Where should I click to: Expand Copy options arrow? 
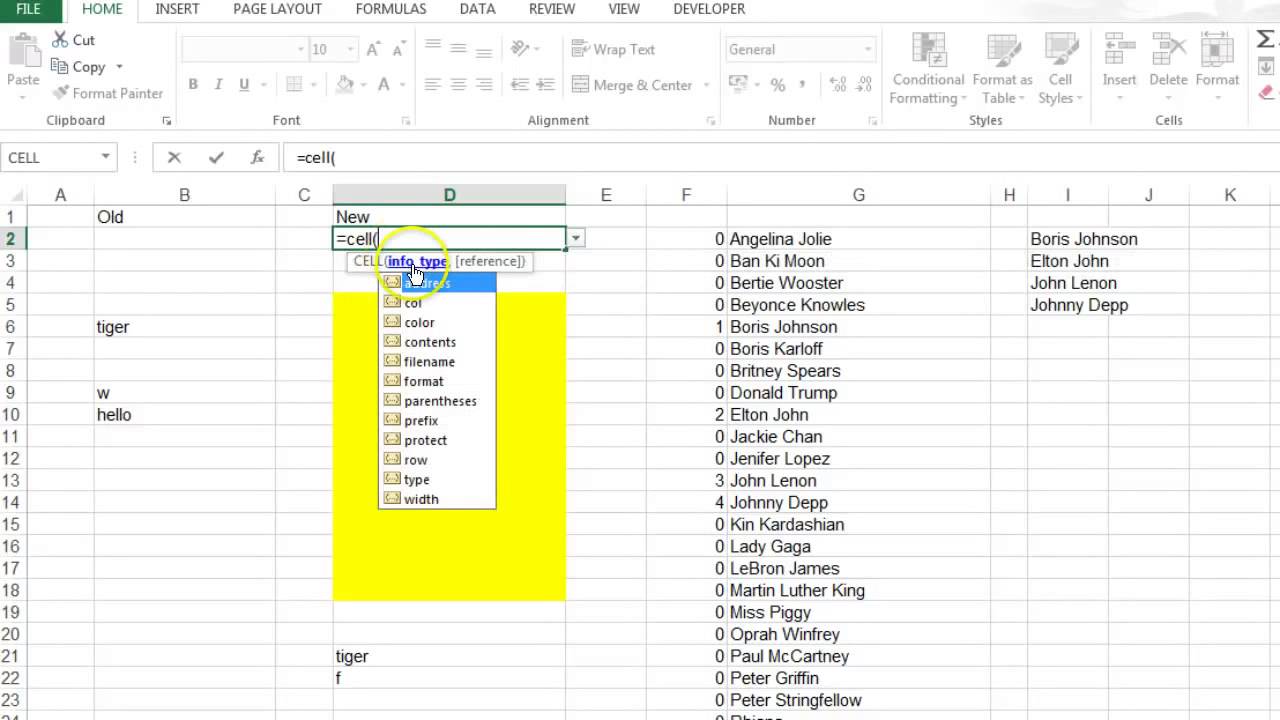tap(119, 67)
